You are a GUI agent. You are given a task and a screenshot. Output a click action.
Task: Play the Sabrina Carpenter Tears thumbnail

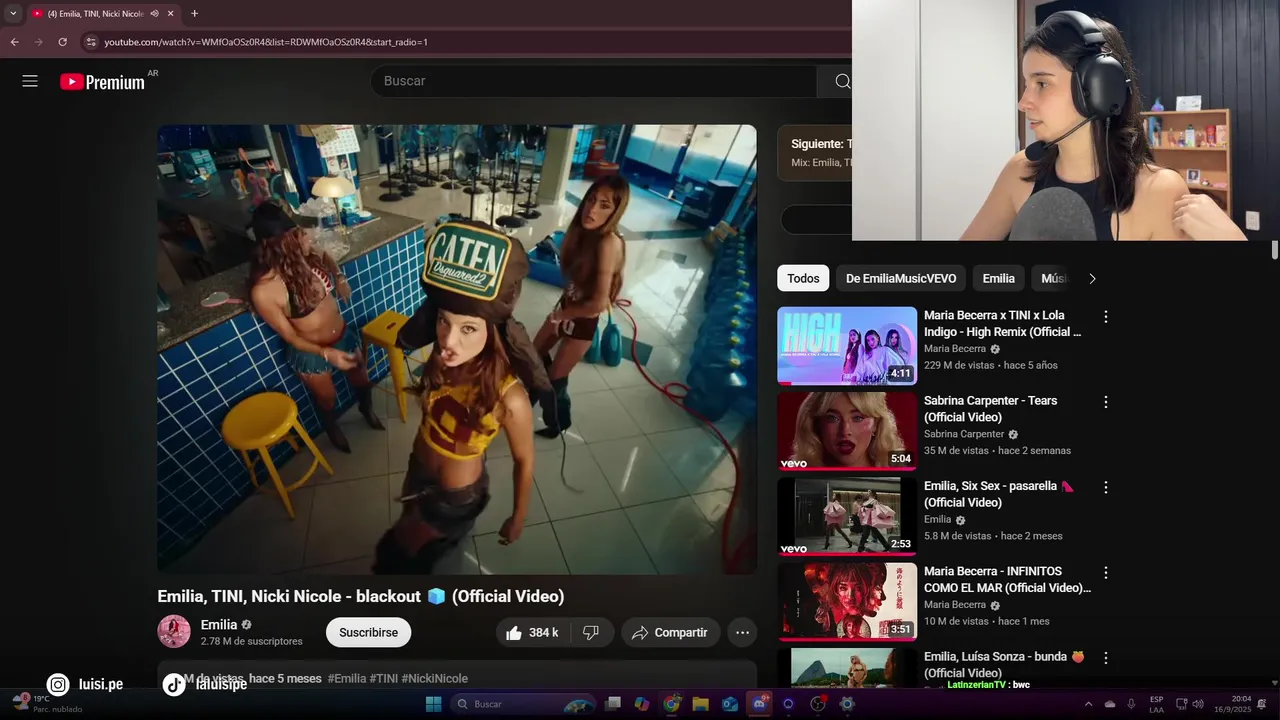847,431
